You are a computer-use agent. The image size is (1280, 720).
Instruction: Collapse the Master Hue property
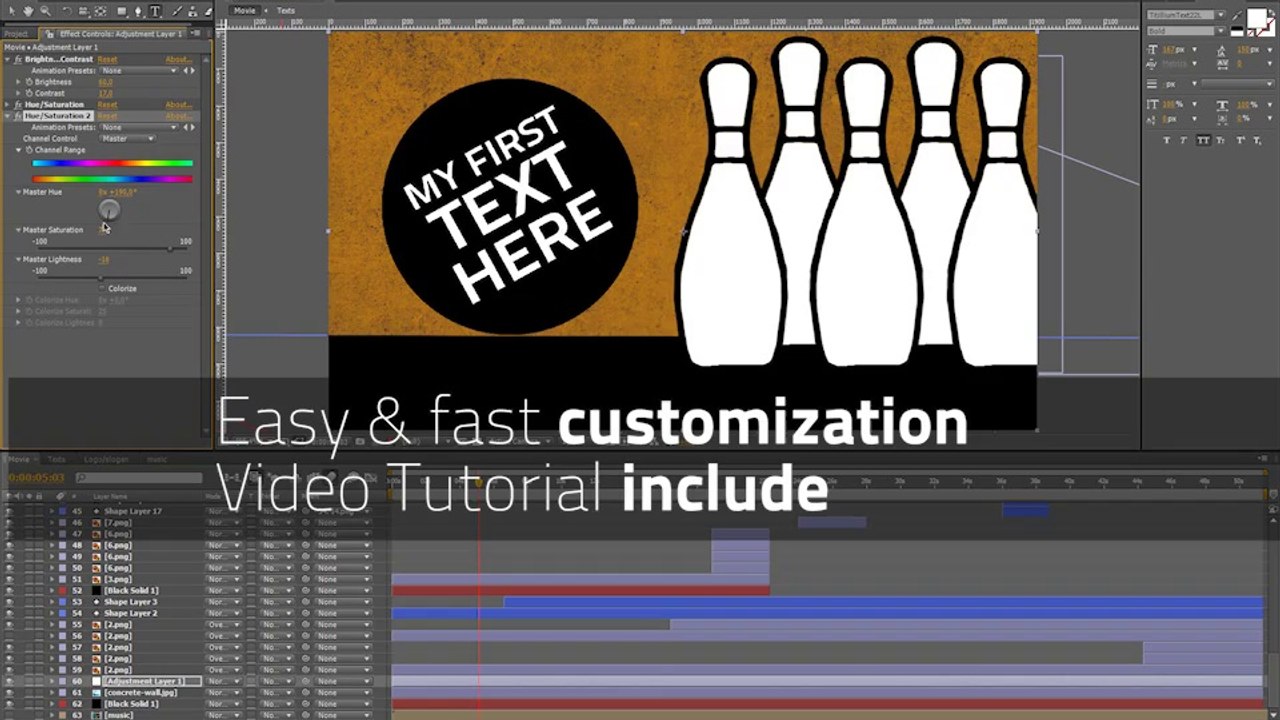coord(18,192)
